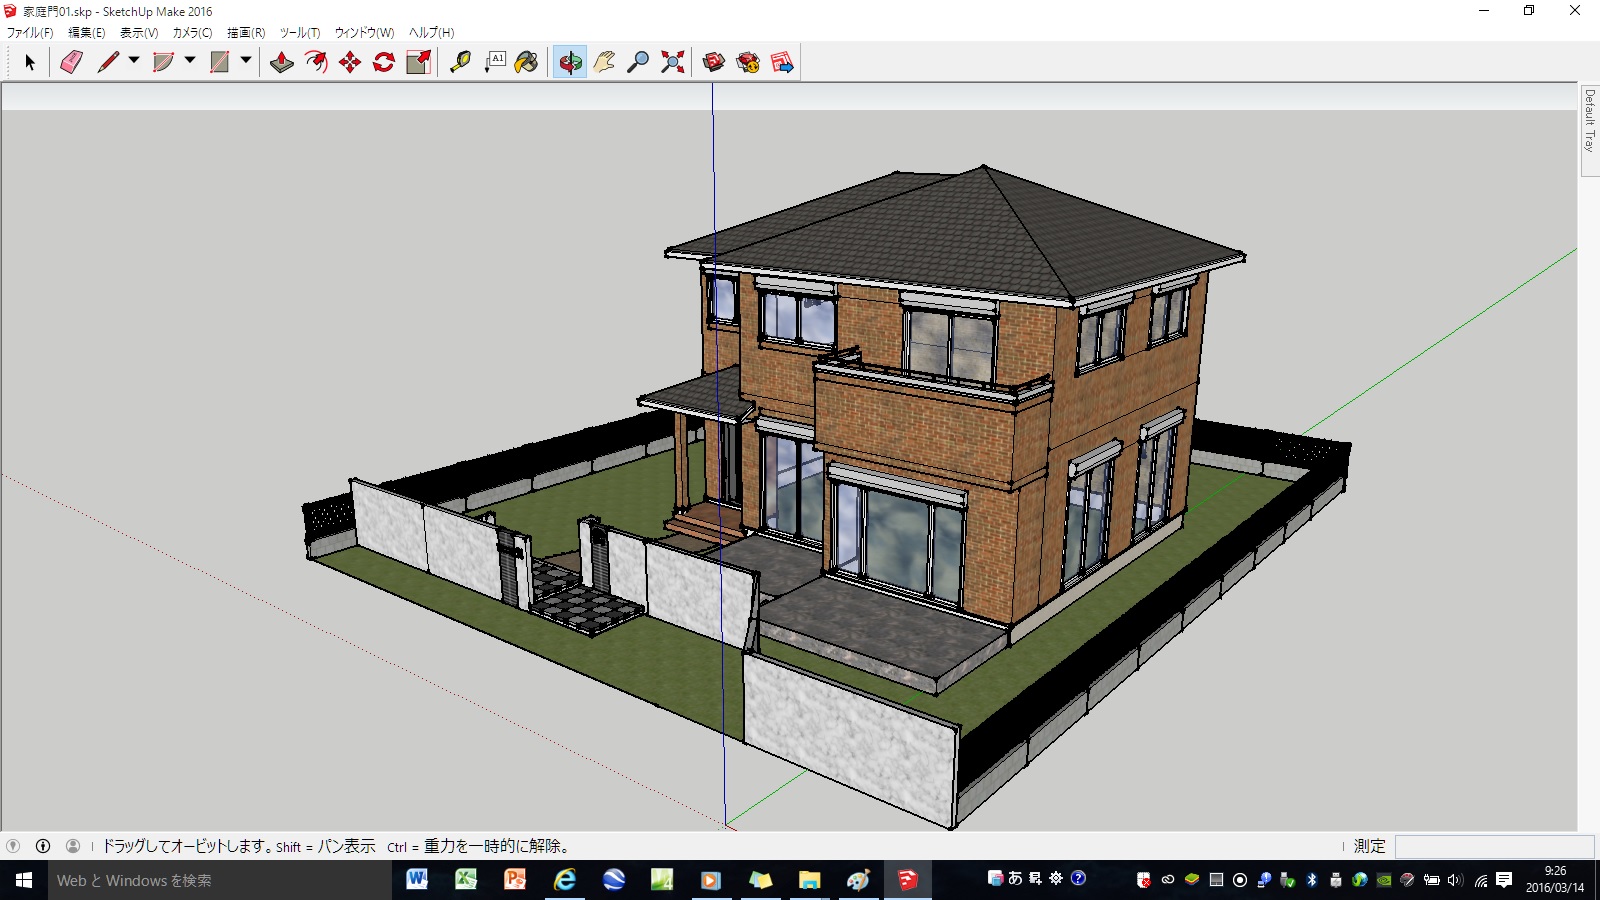Viewport: 1600px width, 900px height.
Task: Pick the pink Eraser tool
Action: coord(71,62)
